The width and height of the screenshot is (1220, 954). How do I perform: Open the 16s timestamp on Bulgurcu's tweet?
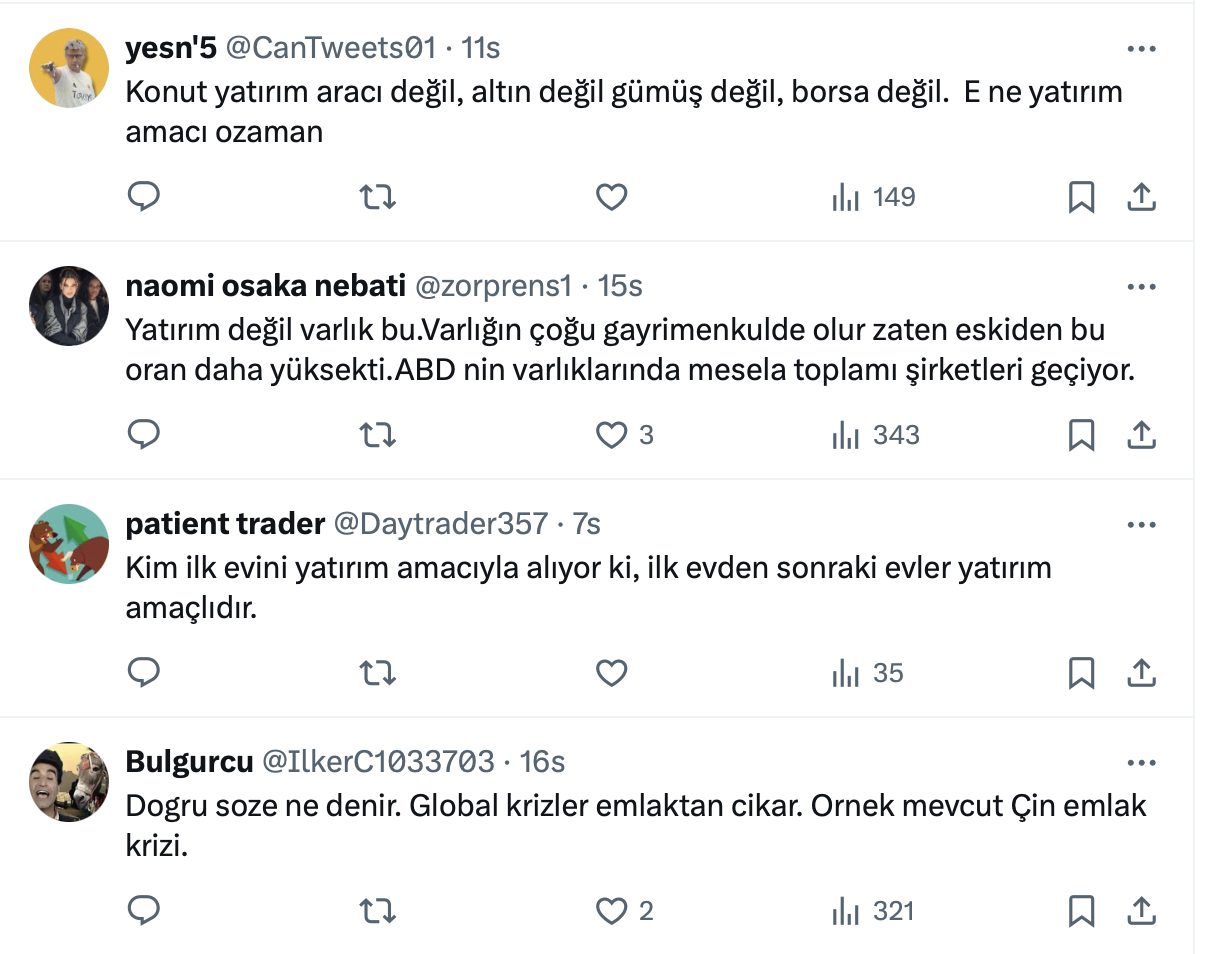(x=543, y=762)
